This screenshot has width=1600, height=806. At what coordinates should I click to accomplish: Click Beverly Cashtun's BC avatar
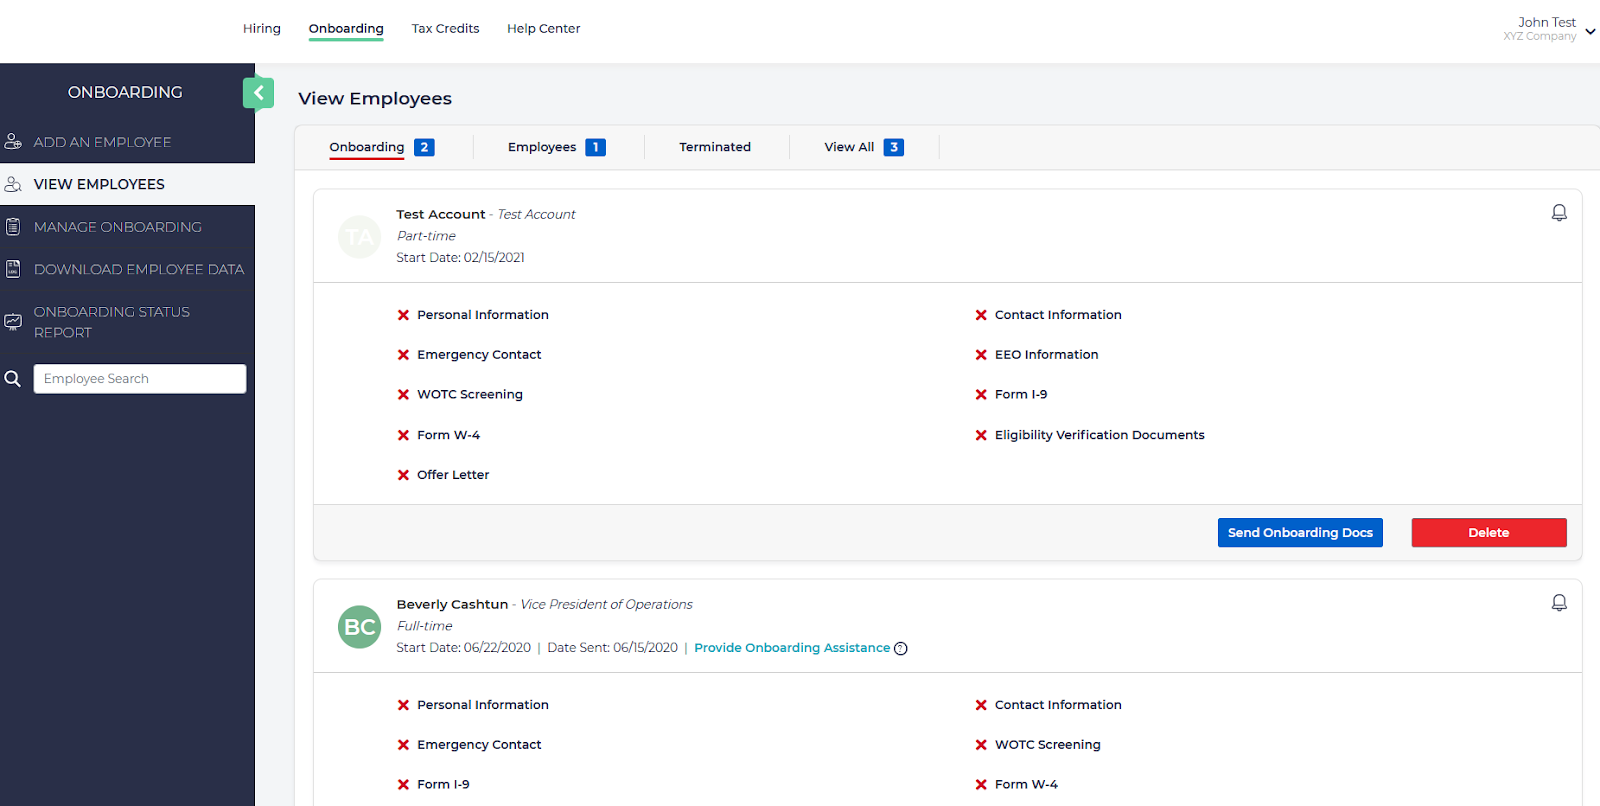360,627
